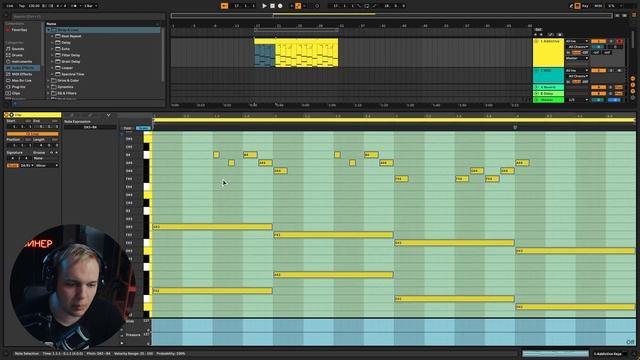
Task: Click the Set locator button
Action: (538, 30)
